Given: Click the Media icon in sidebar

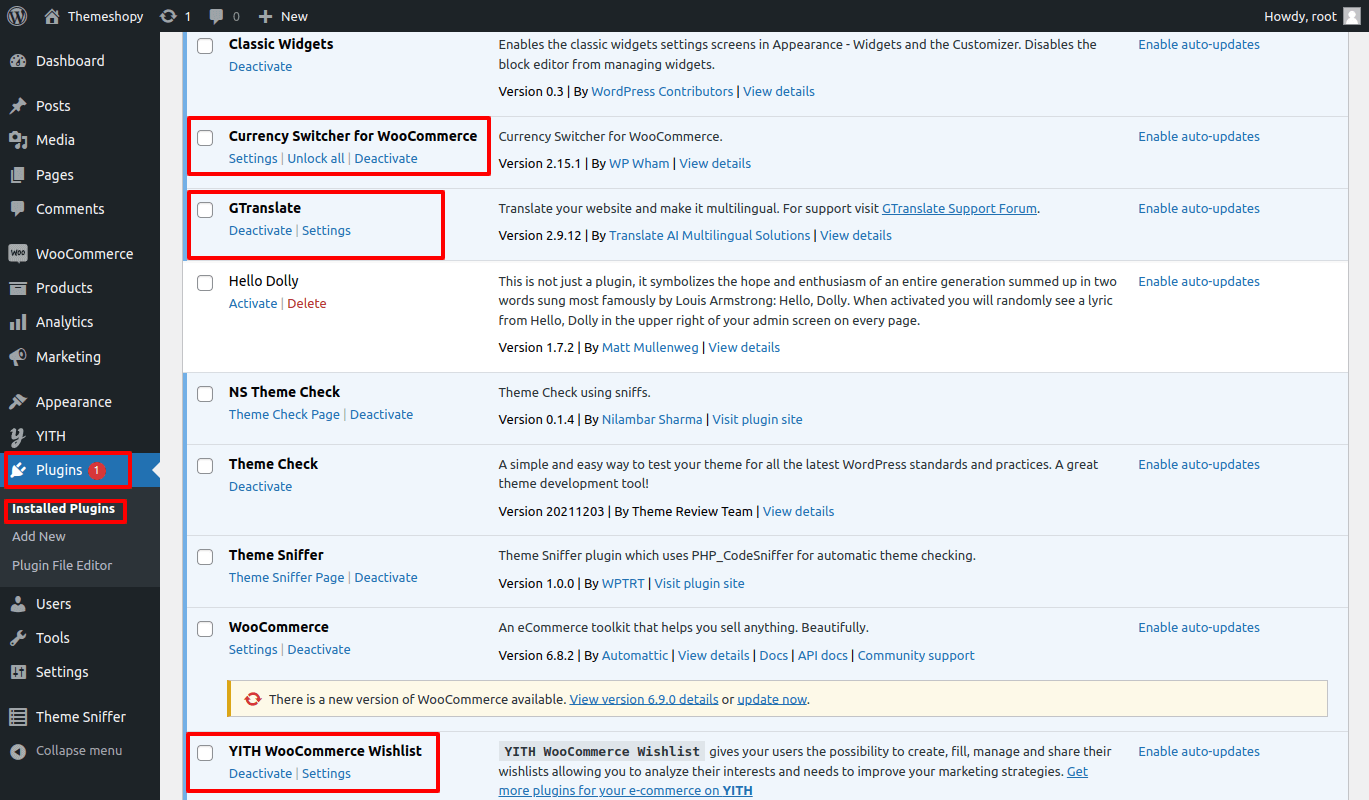Looking at the screenshot, I should pyautogui.click(x=18, y=140).
